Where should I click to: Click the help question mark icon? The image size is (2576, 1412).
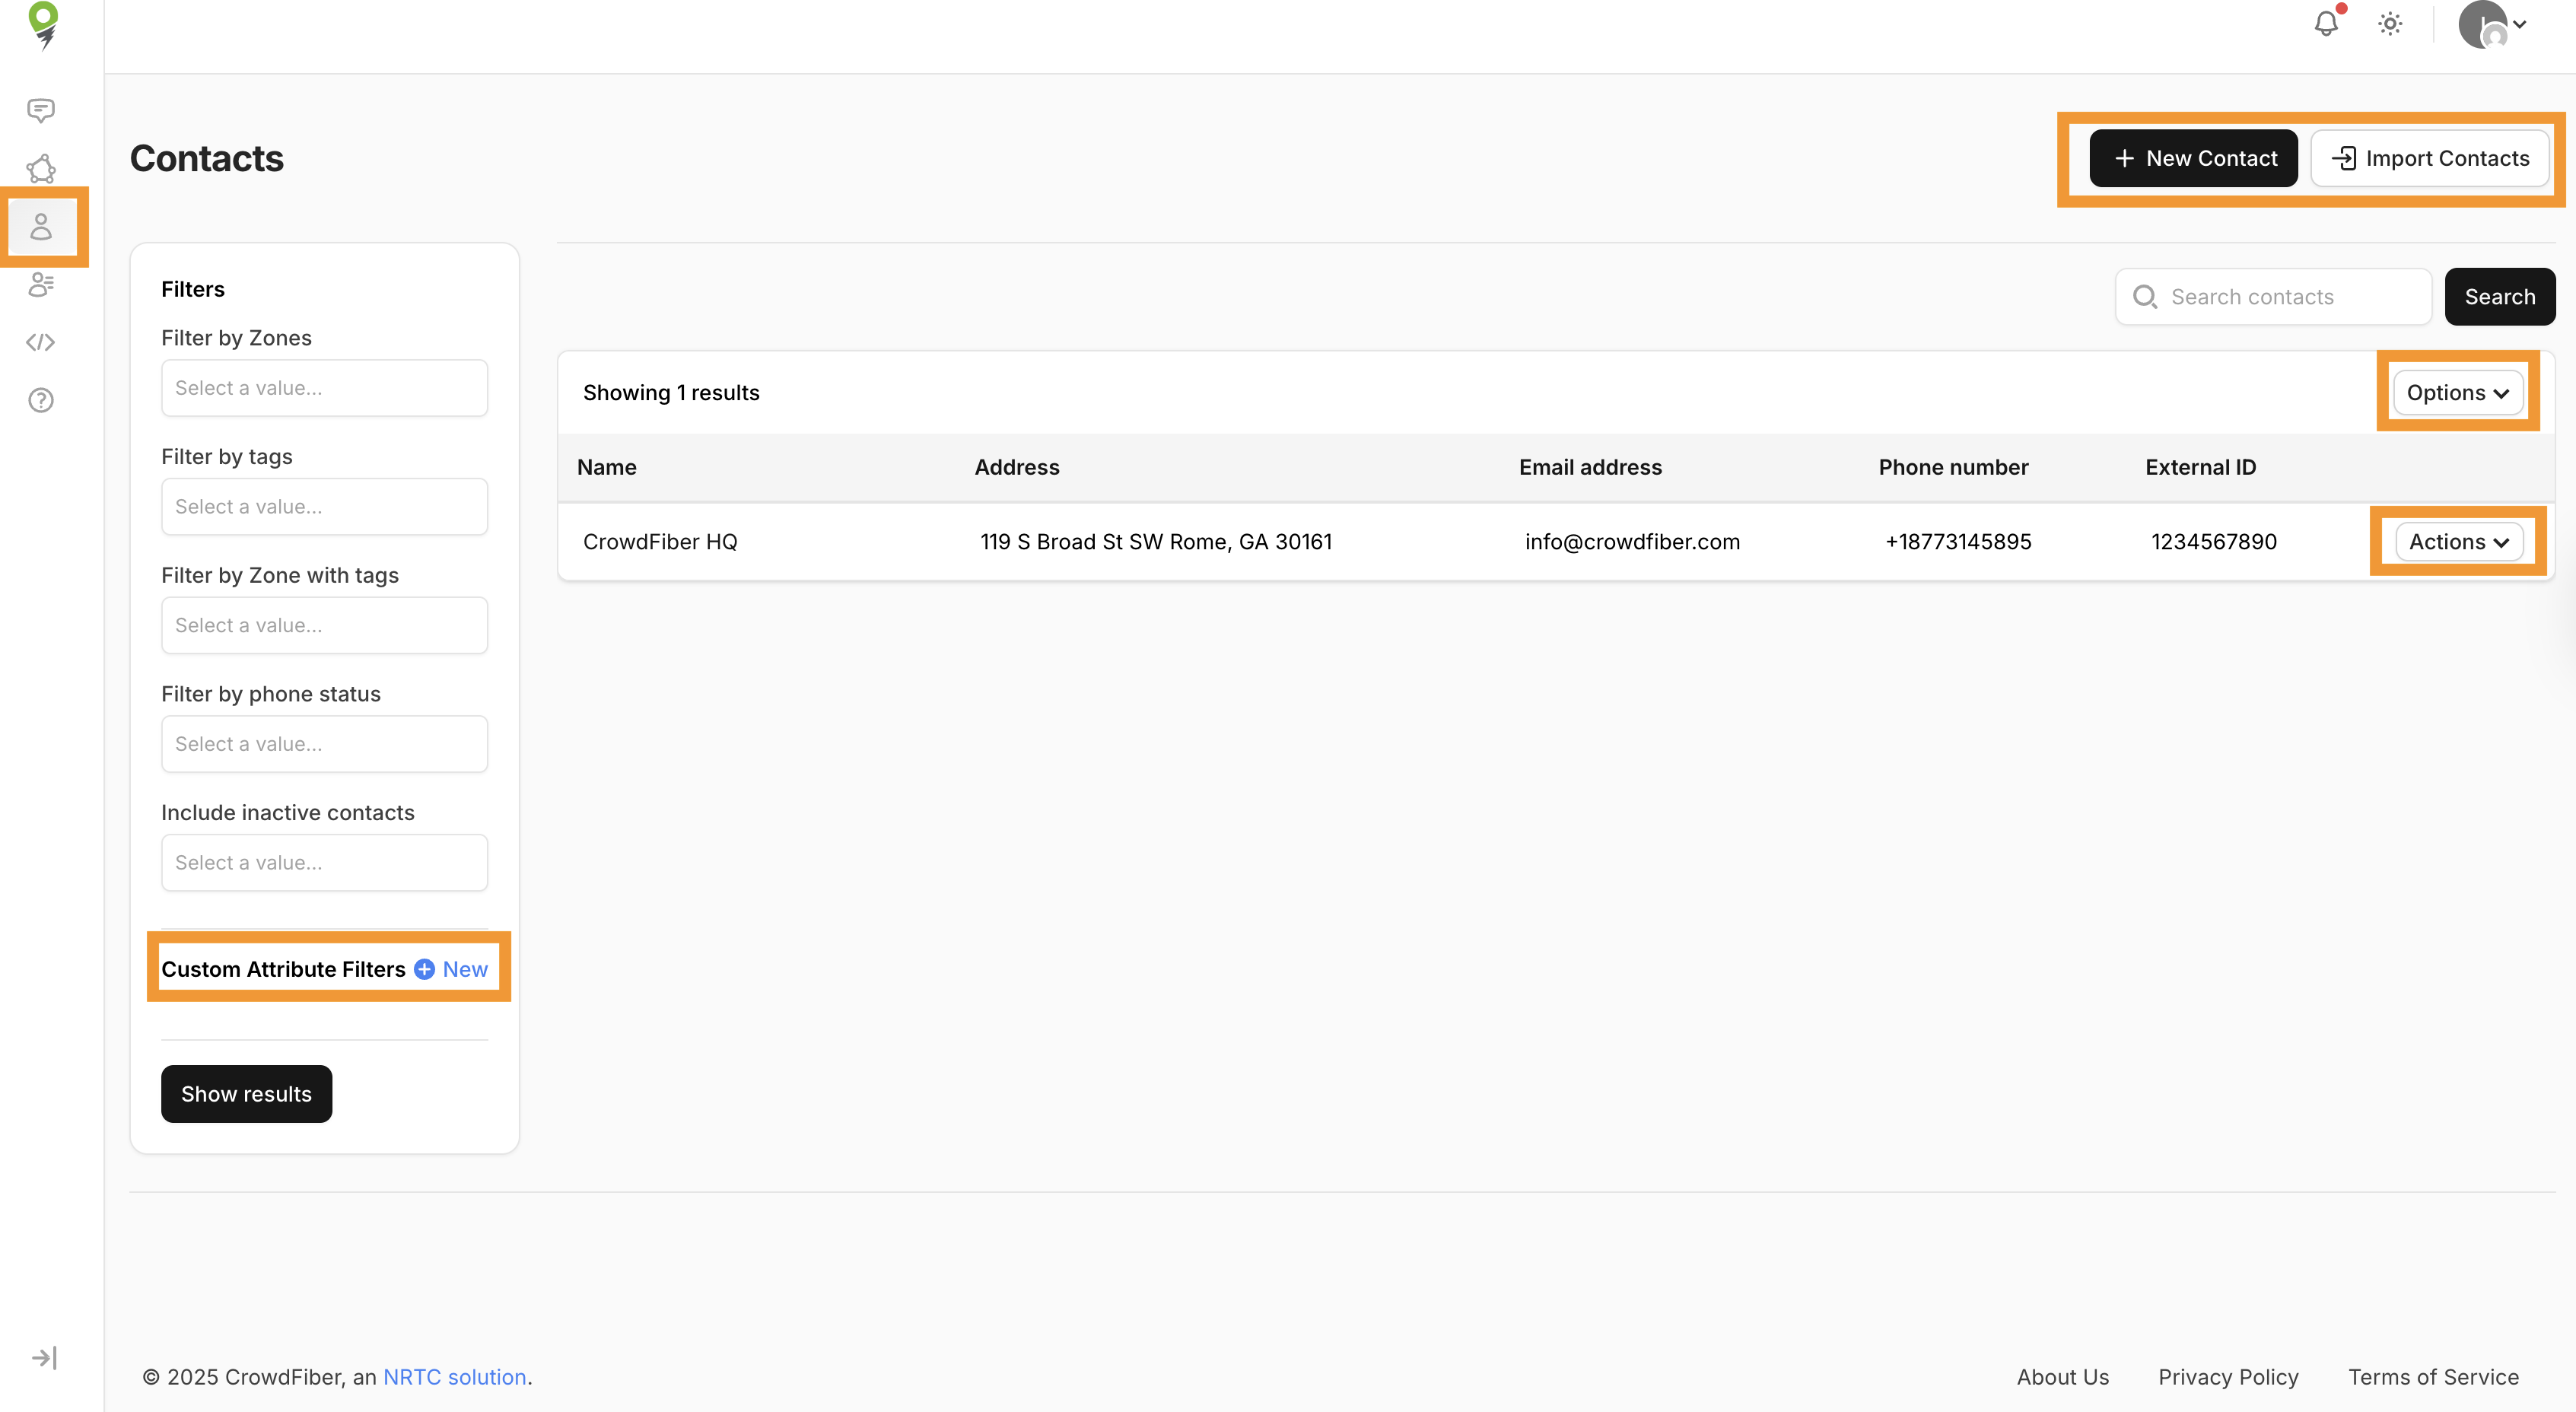tap(41, 400)
